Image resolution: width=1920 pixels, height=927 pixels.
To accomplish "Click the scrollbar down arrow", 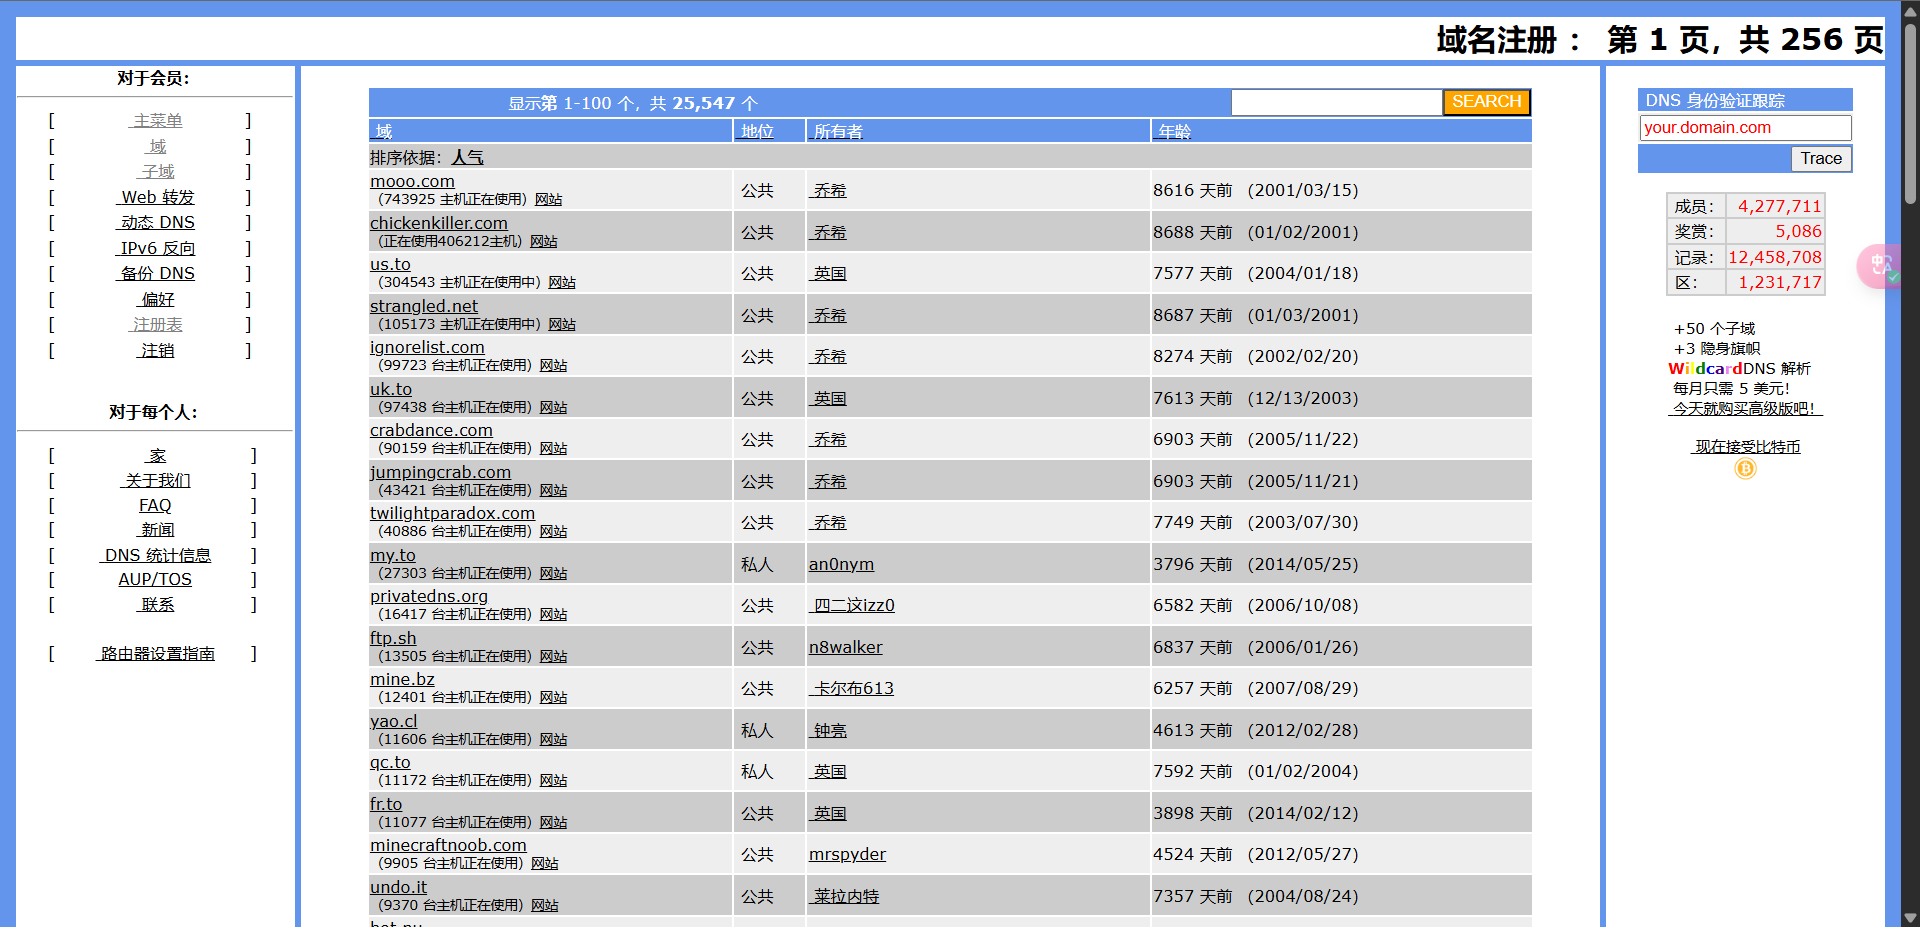I will pos(1910,917).
